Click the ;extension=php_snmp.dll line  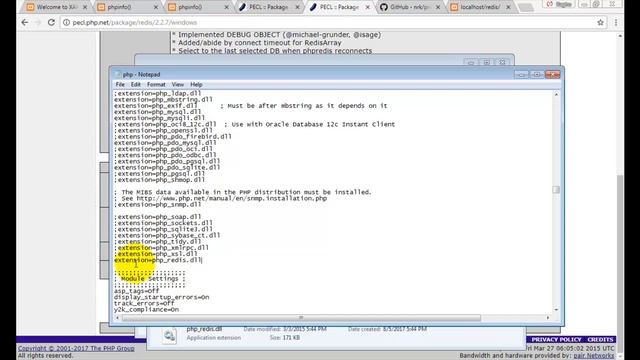158,204
